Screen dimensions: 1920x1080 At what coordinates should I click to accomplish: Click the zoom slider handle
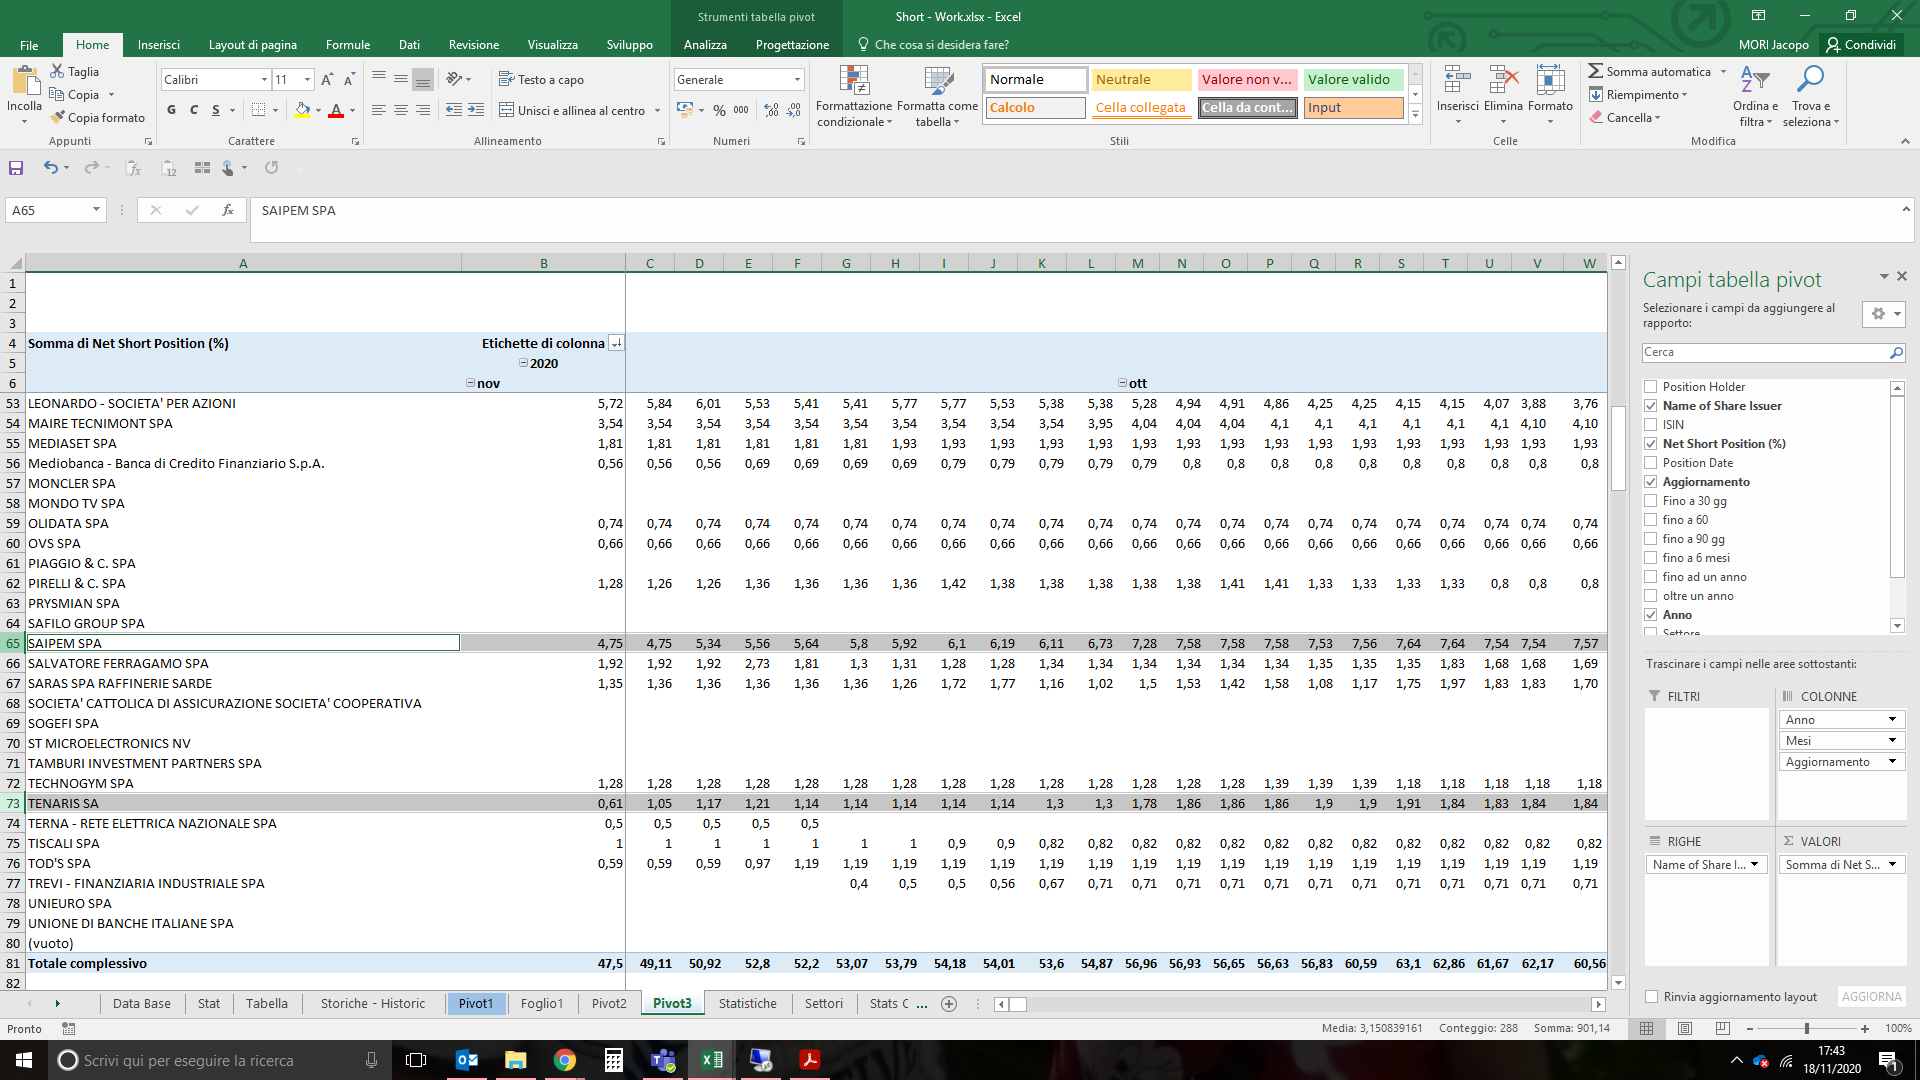1806,1028
